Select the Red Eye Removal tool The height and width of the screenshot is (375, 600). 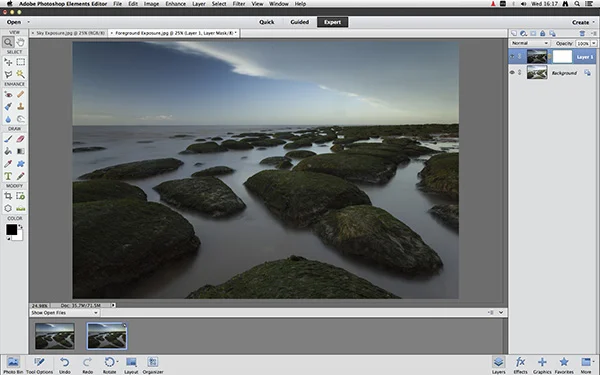click(8, 94)
